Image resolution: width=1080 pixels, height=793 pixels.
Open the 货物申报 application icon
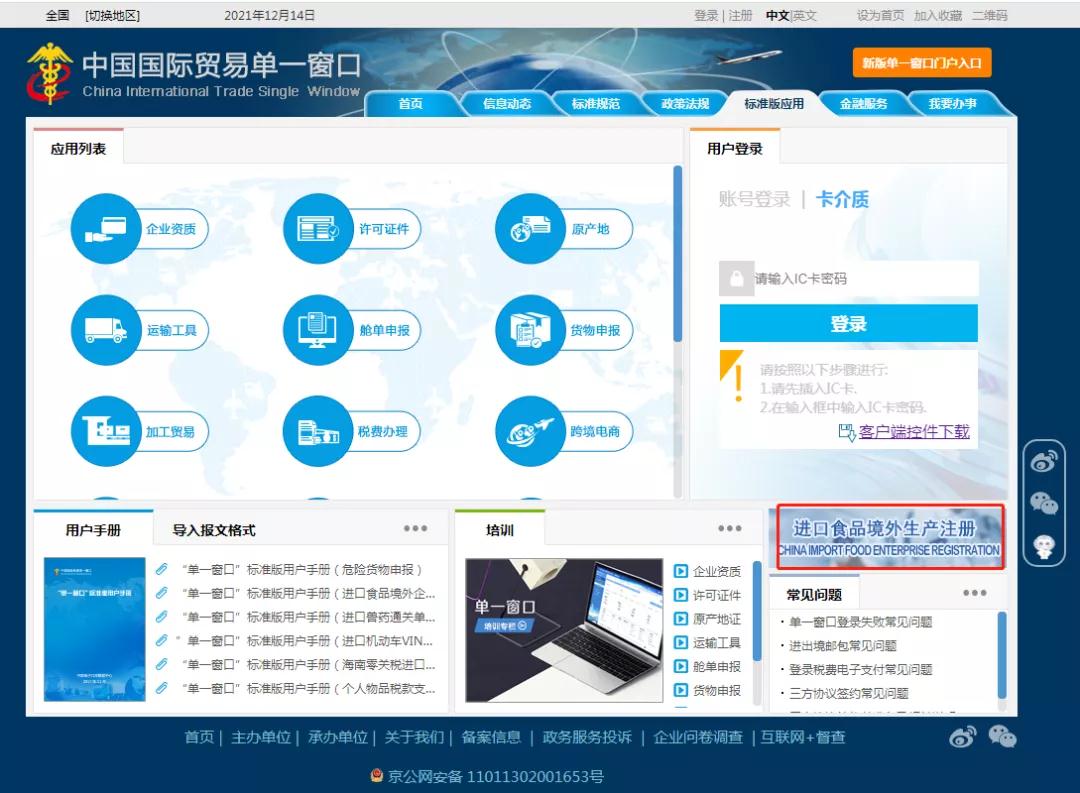(x=530, y=330)
